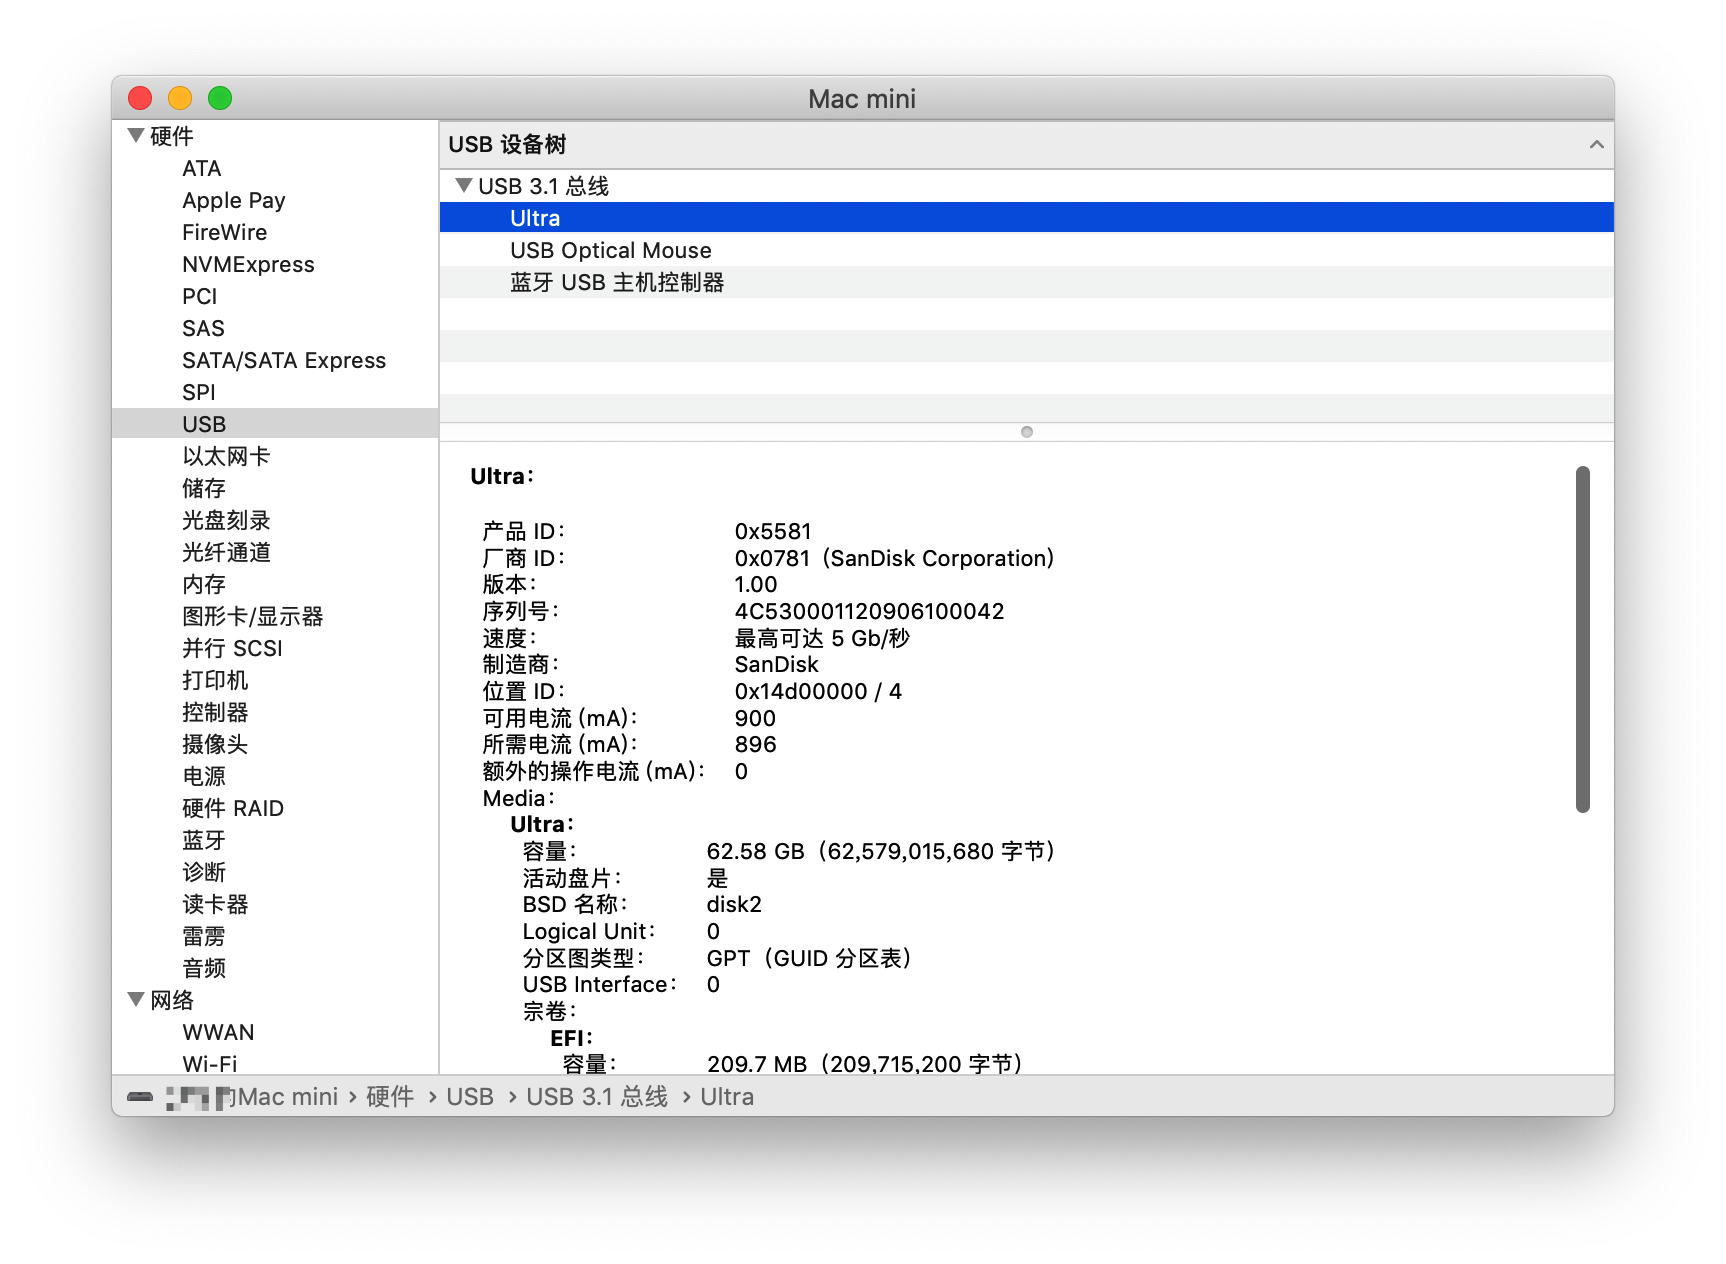Screen dimensions: 1726x1264
Task: Click 硬件 in the path bar
Action: [x=390, y=1097]
